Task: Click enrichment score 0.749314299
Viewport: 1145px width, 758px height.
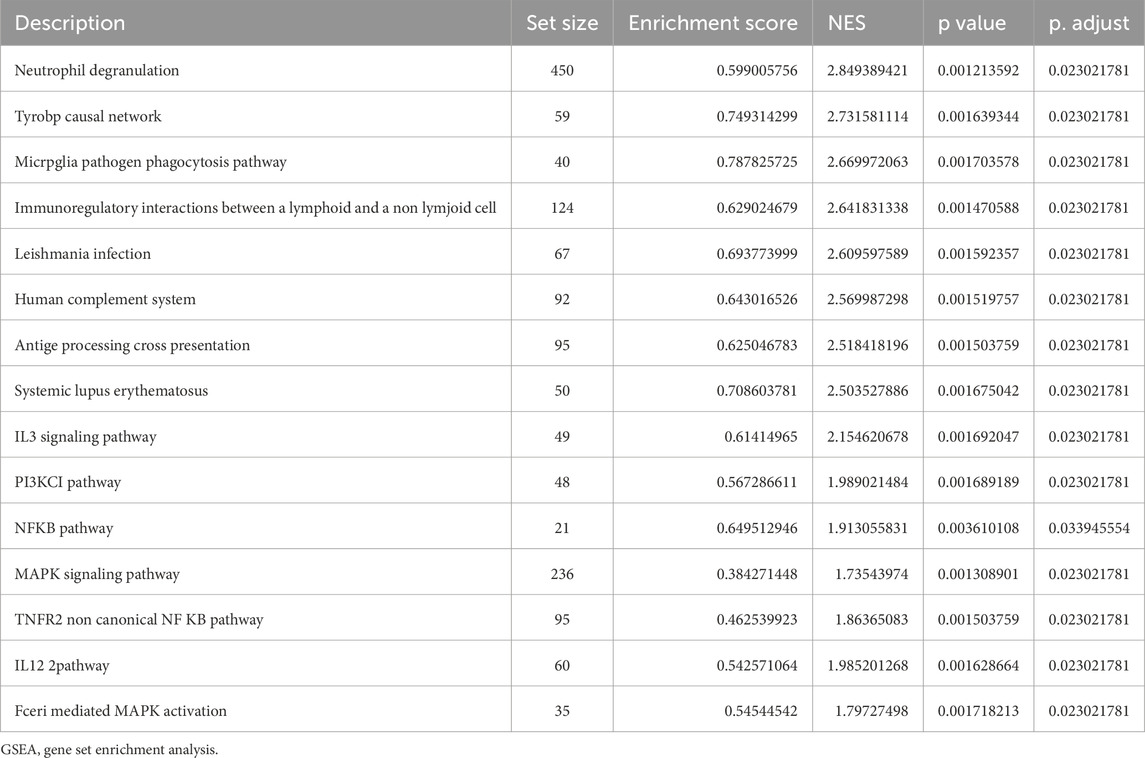Action: click(757, 116)
